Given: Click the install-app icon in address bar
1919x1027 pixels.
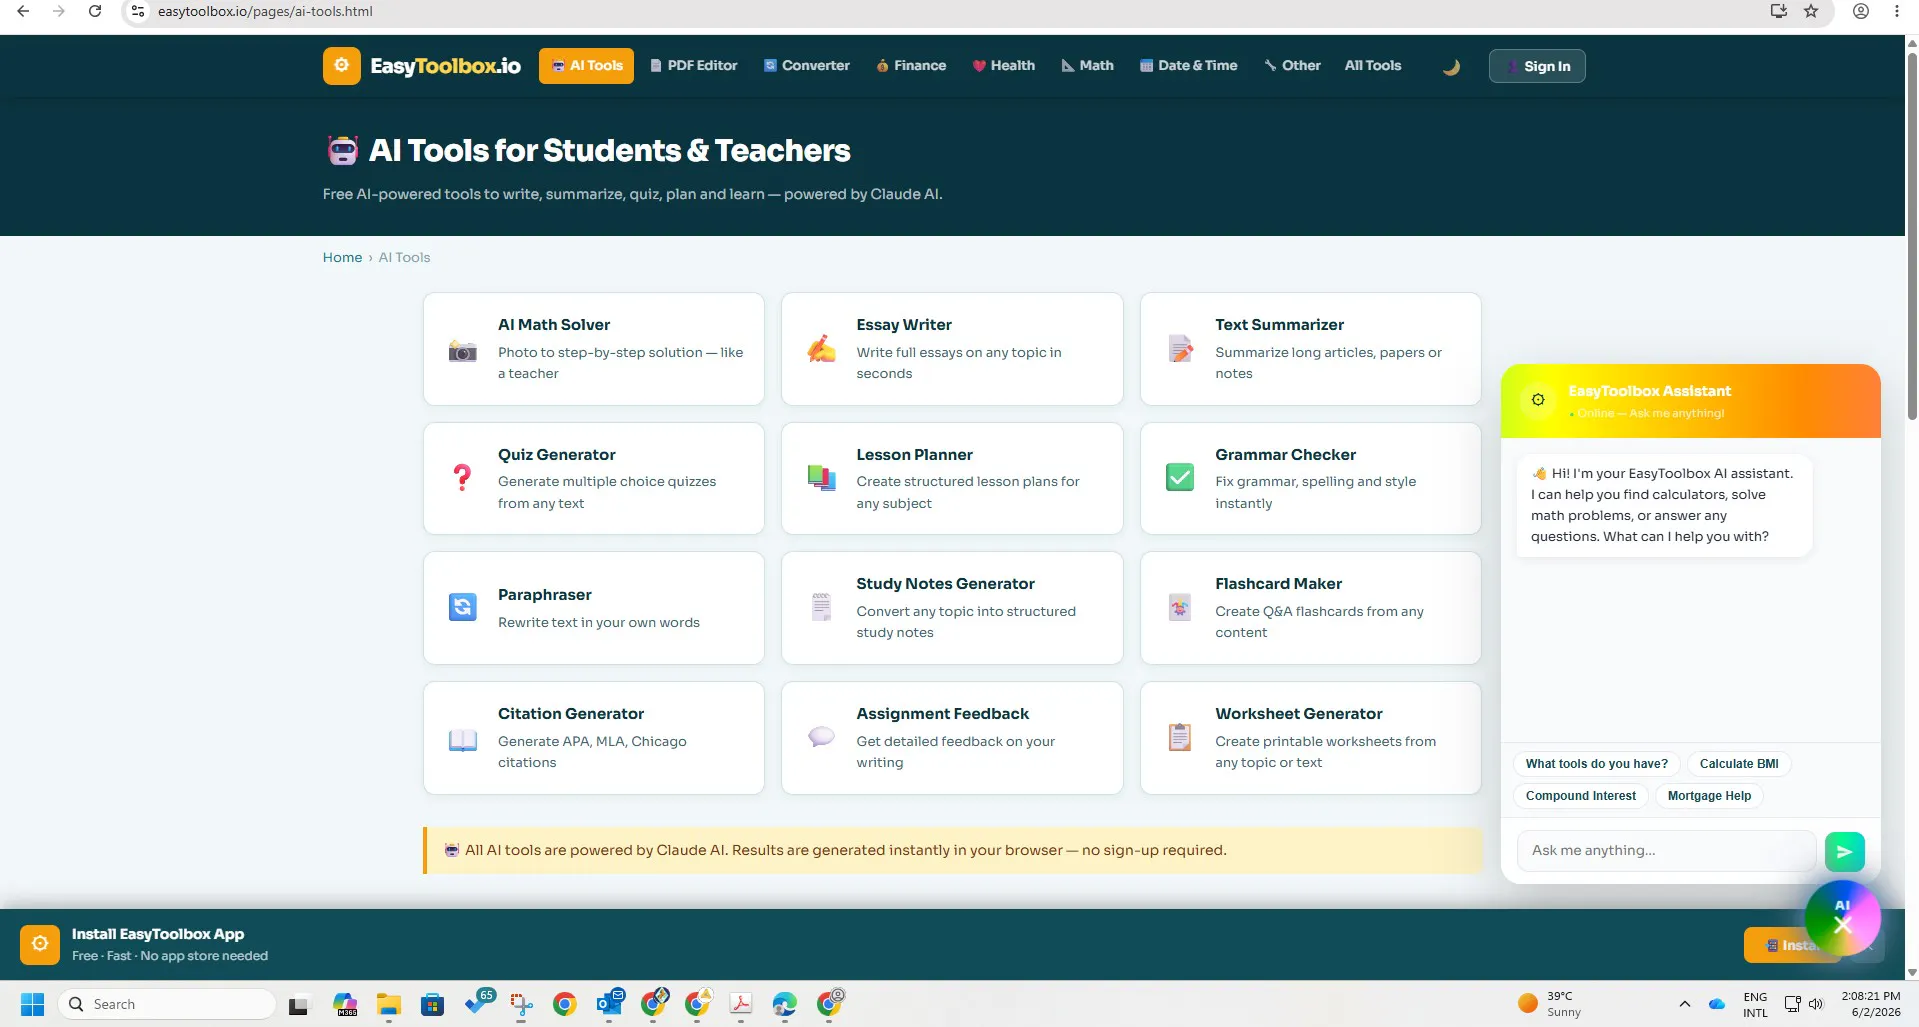Looking at the screenshot, I should pos(1779,12).
